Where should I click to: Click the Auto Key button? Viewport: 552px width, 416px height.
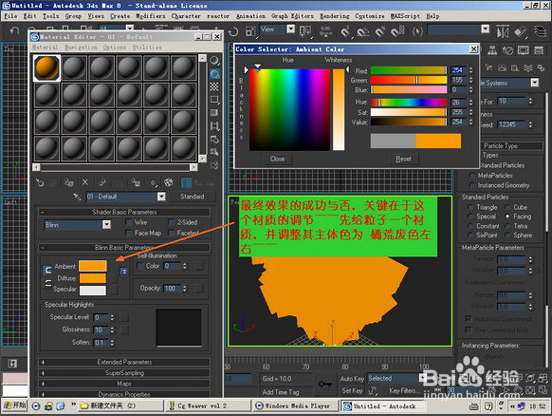(x=352, y=379)
